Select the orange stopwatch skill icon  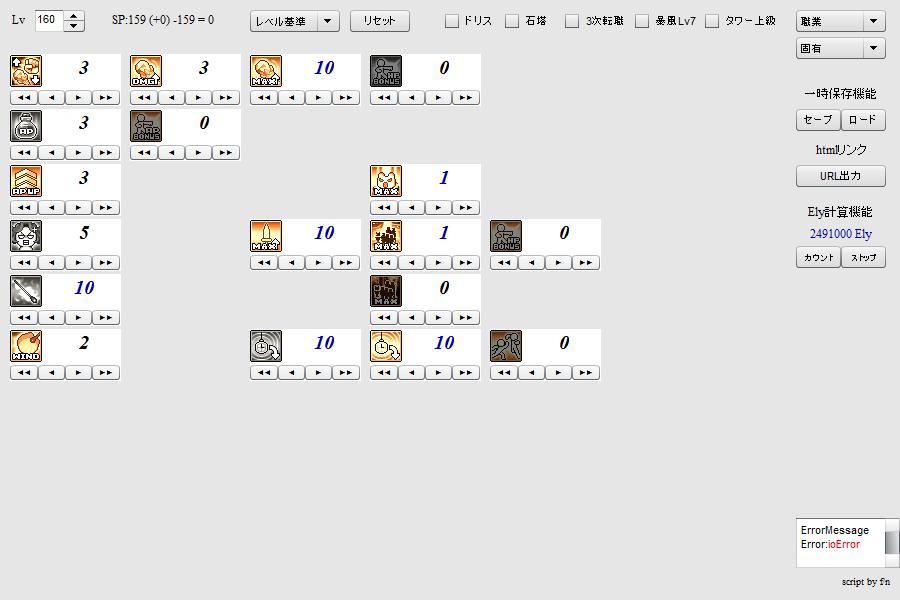pyautogui.click(x=386, y=346)
